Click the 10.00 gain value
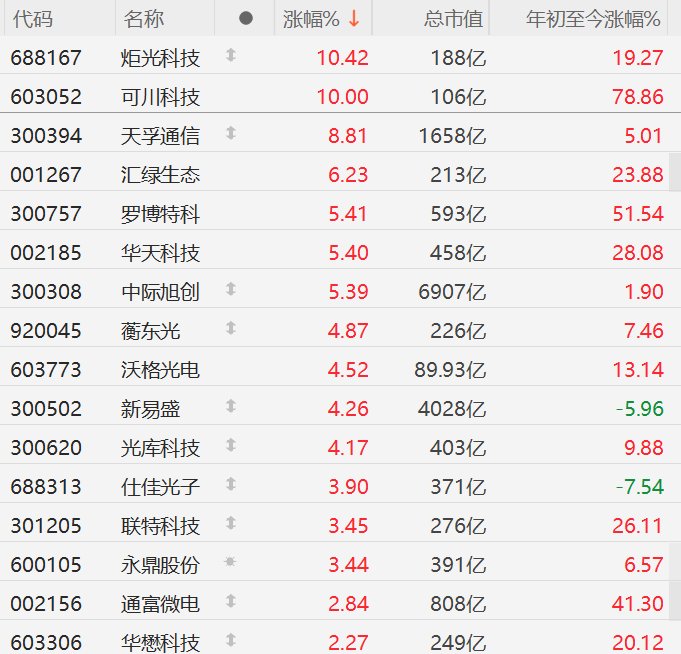This screenshot has height=654, width=681. click(x=342, y=97)
